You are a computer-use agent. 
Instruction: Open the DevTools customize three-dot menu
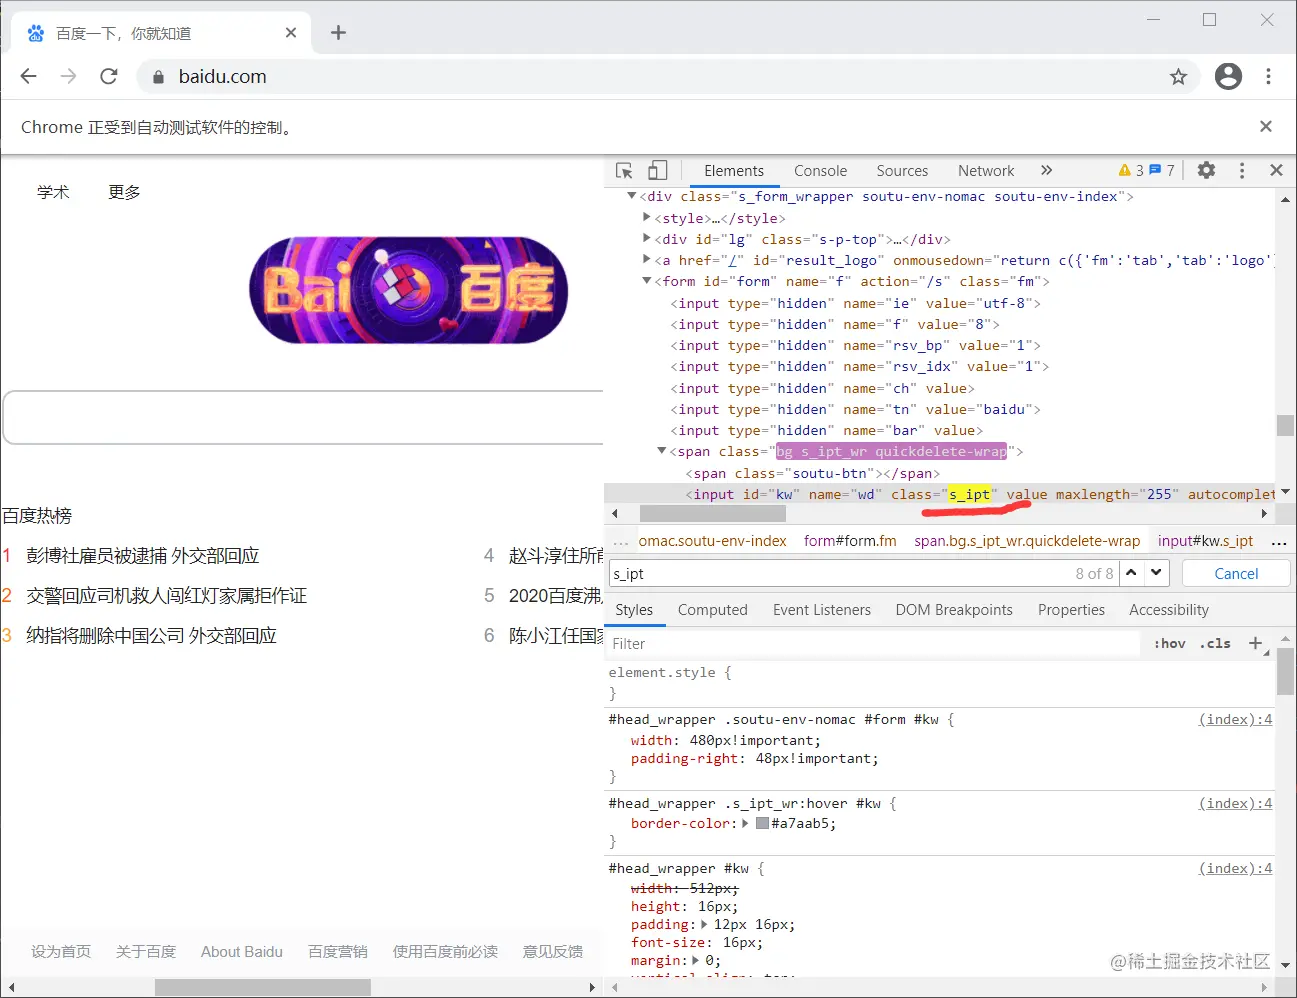(x=1242, y=171)
